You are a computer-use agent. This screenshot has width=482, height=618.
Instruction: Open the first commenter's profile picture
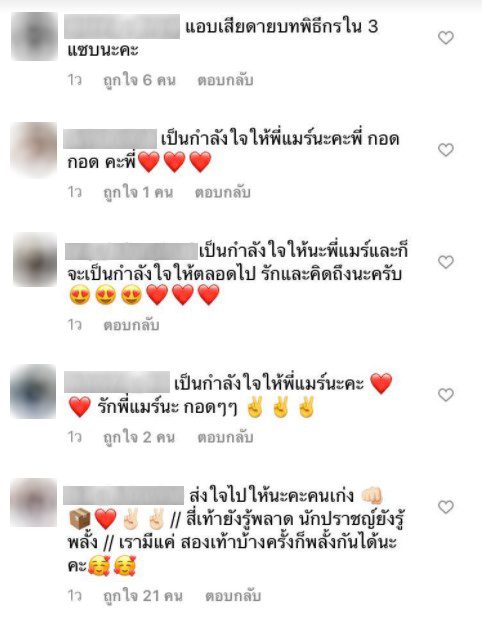(34, 36)
